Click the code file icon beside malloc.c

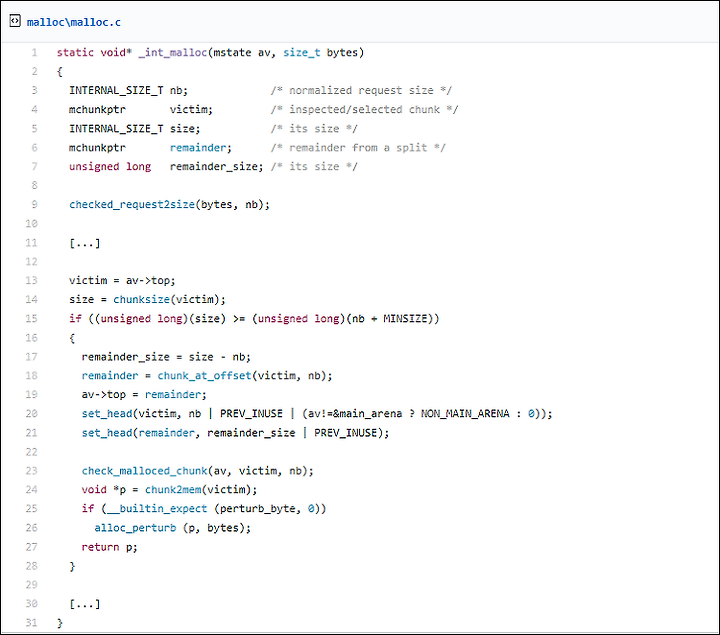(15, 21)
